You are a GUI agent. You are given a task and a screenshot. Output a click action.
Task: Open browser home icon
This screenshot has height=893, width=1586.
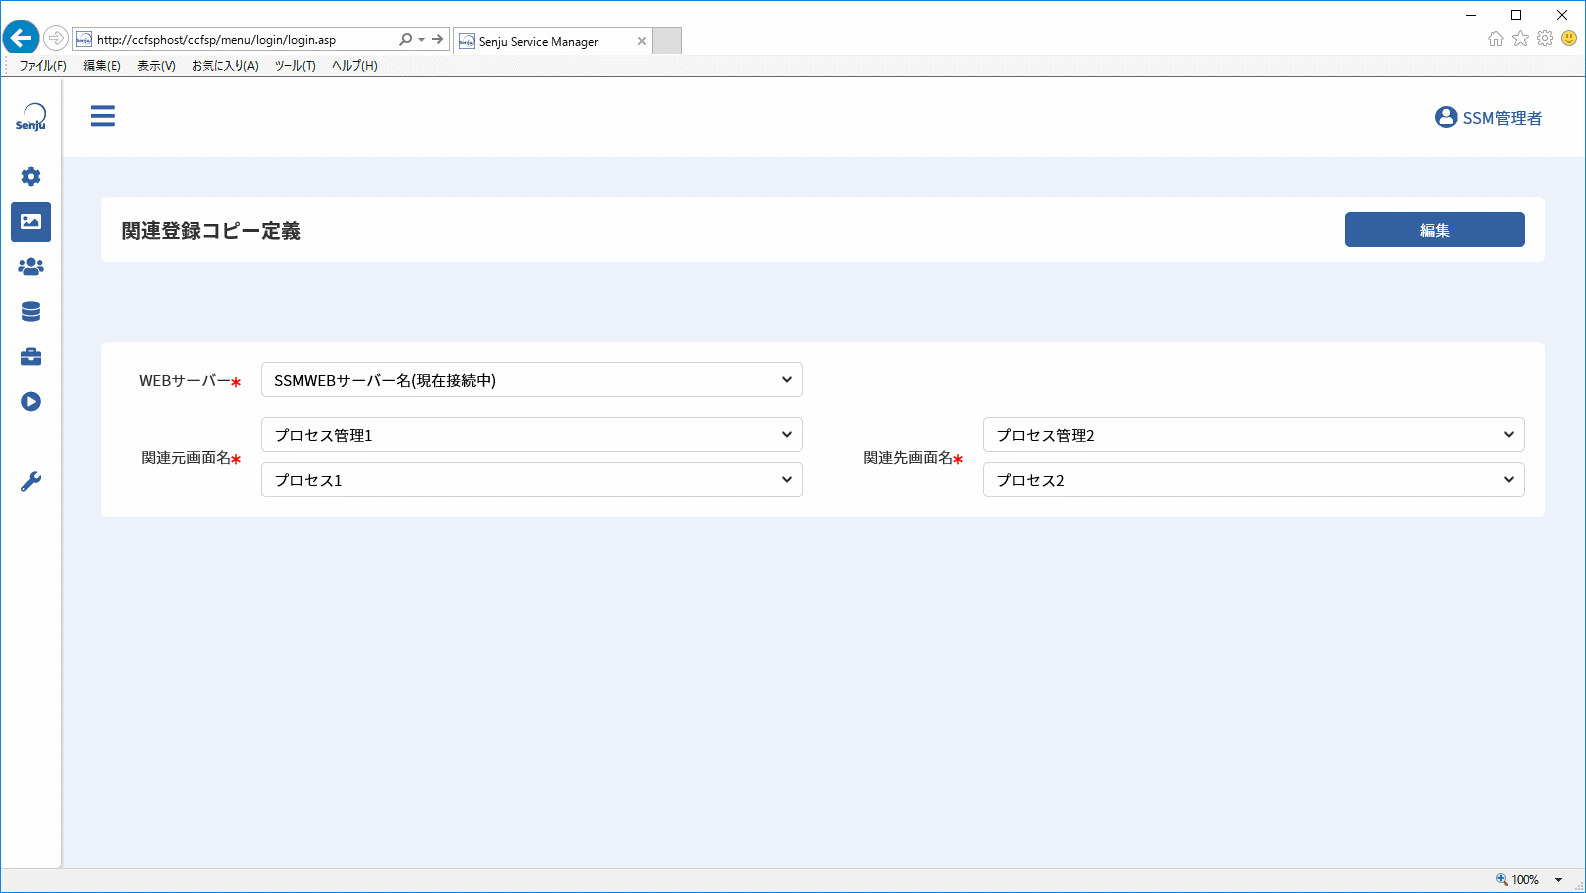click(x=1496, y=39)
